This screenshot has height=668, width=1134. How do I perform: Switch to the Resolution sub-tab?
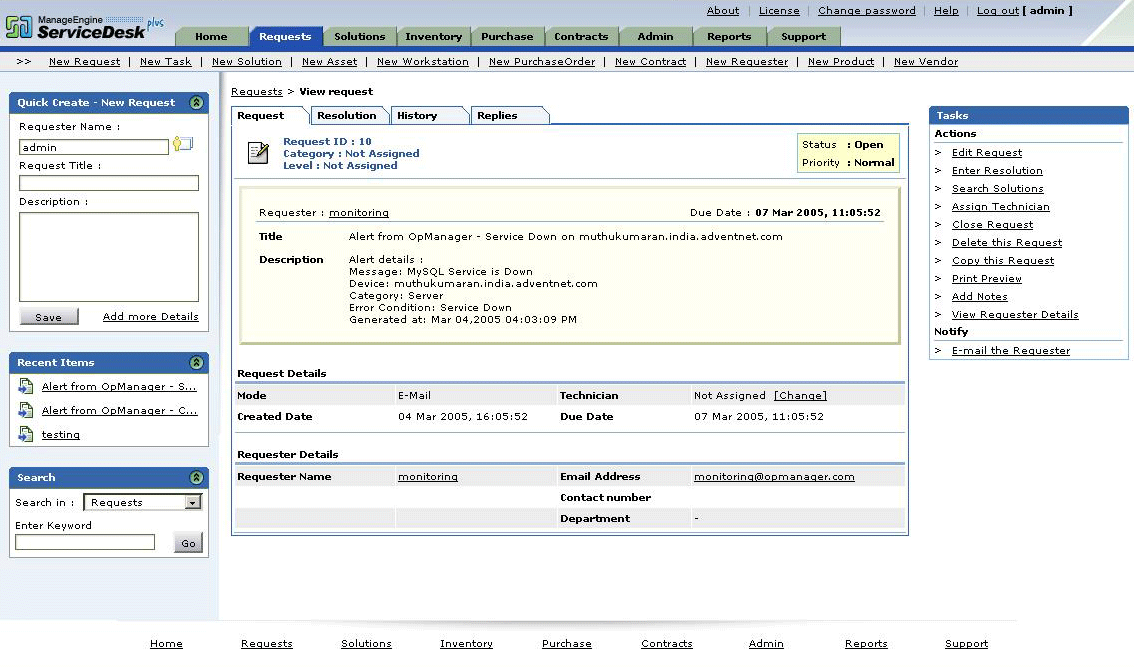347,116
